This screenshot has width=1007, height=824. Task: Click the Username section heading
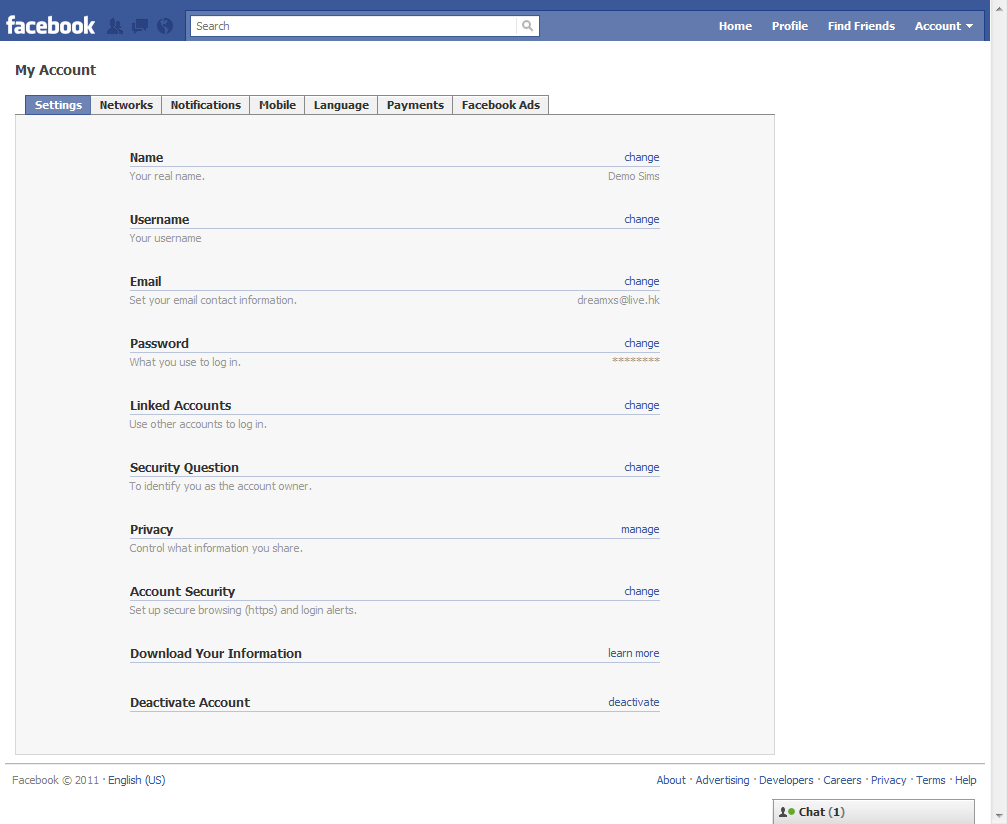tap(159, 219)
